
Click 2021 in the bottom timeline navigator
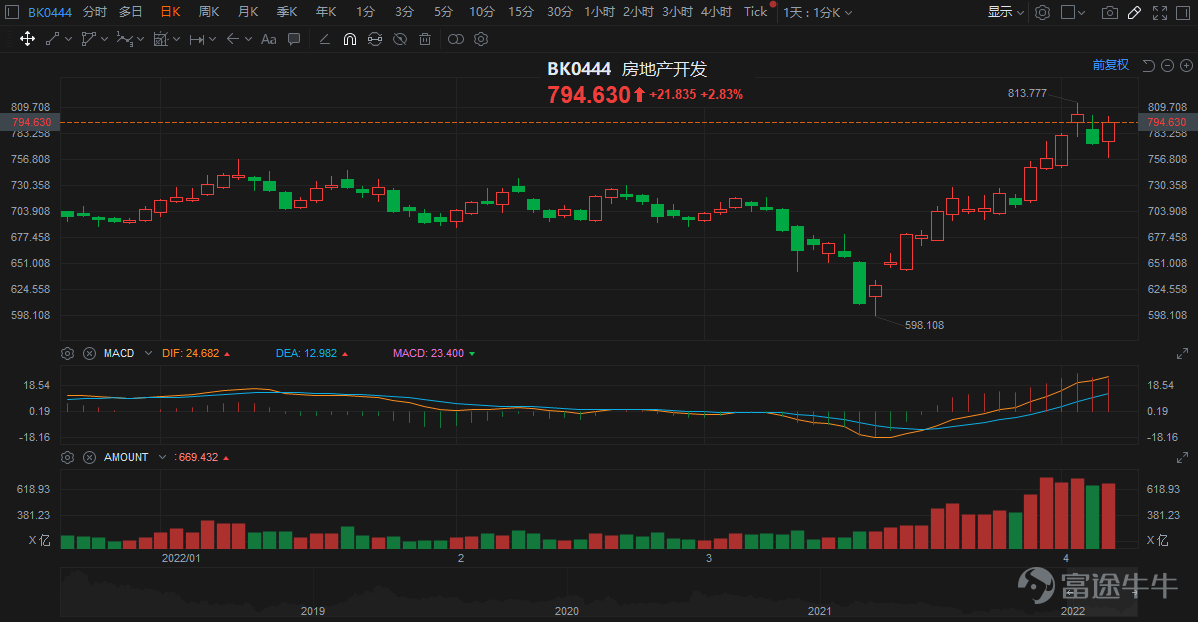pyautogui.click(x=819, y=611)
